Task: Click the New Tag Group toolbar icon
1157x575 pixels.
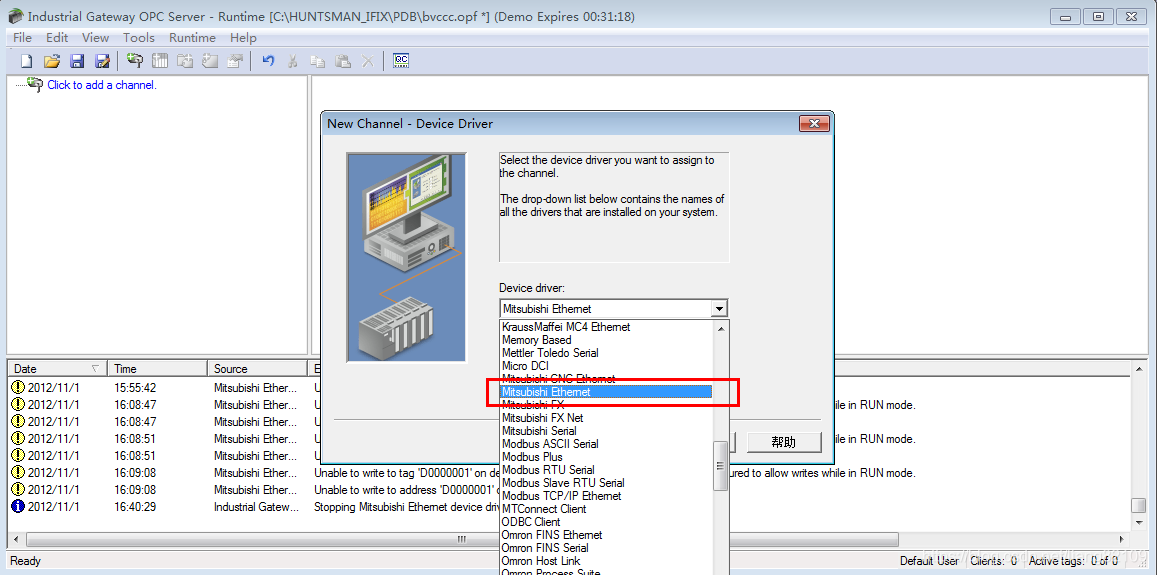Action: 184,61
